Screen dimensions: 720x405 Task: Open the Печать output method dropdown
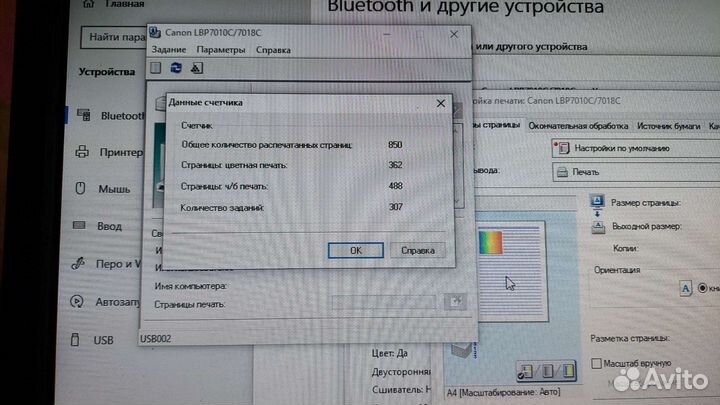pyautogui.click(x=636, y=172)
